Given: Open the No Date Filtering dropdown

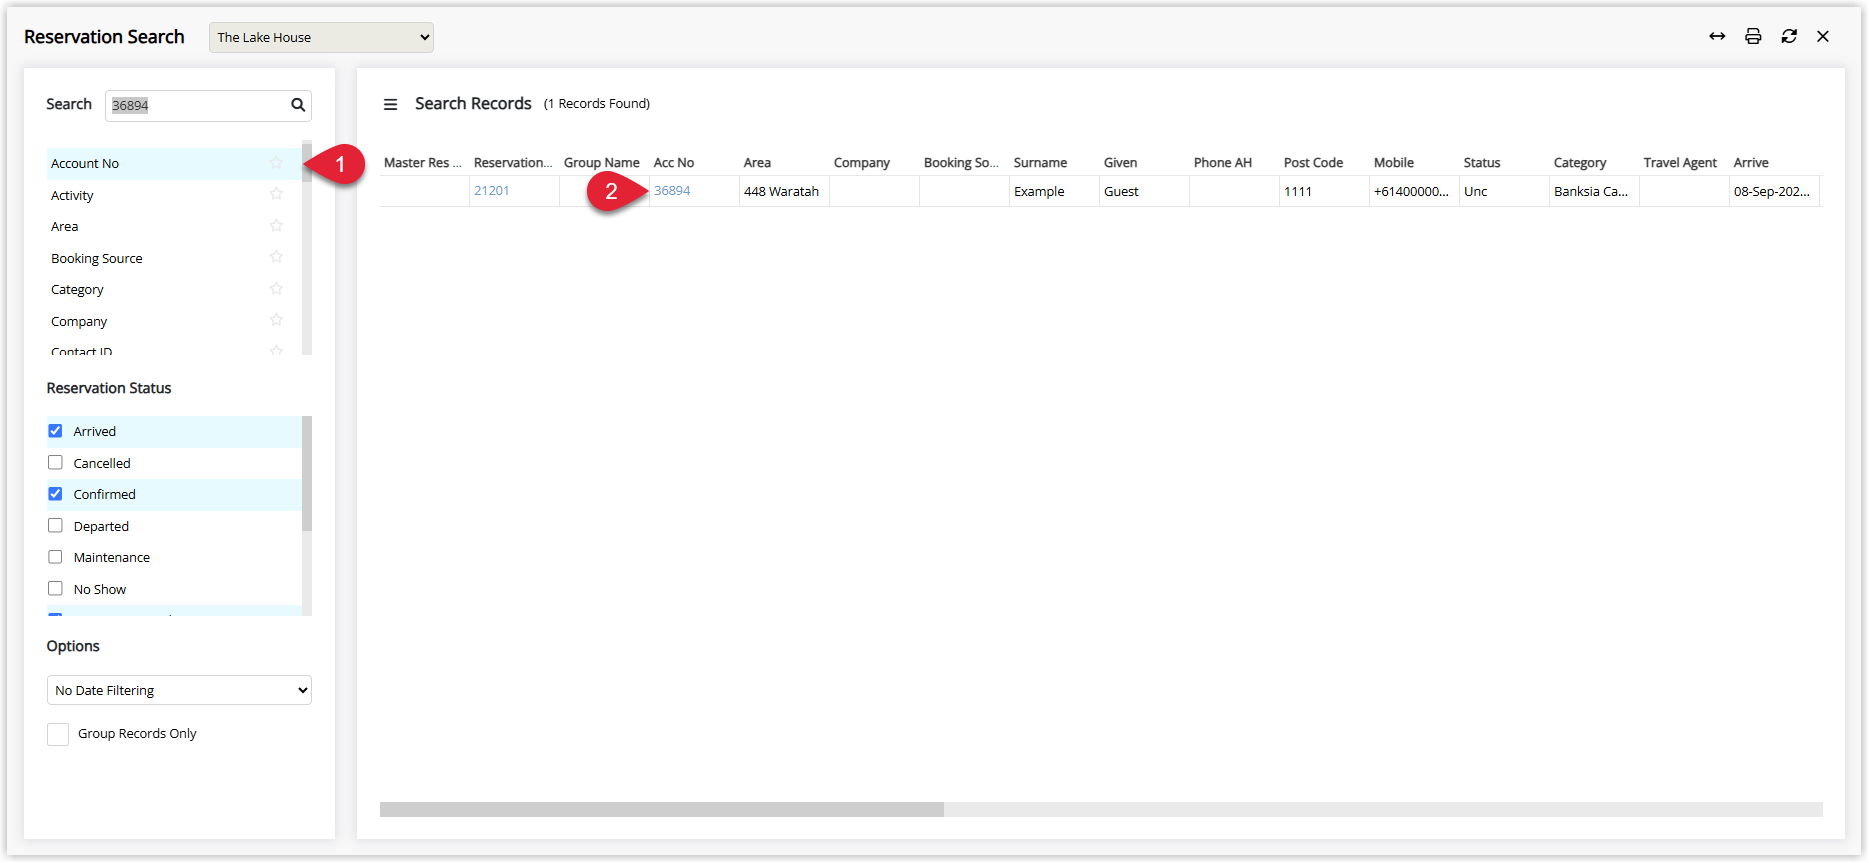Looking at the screenshot, I should (x=179, y=690).
